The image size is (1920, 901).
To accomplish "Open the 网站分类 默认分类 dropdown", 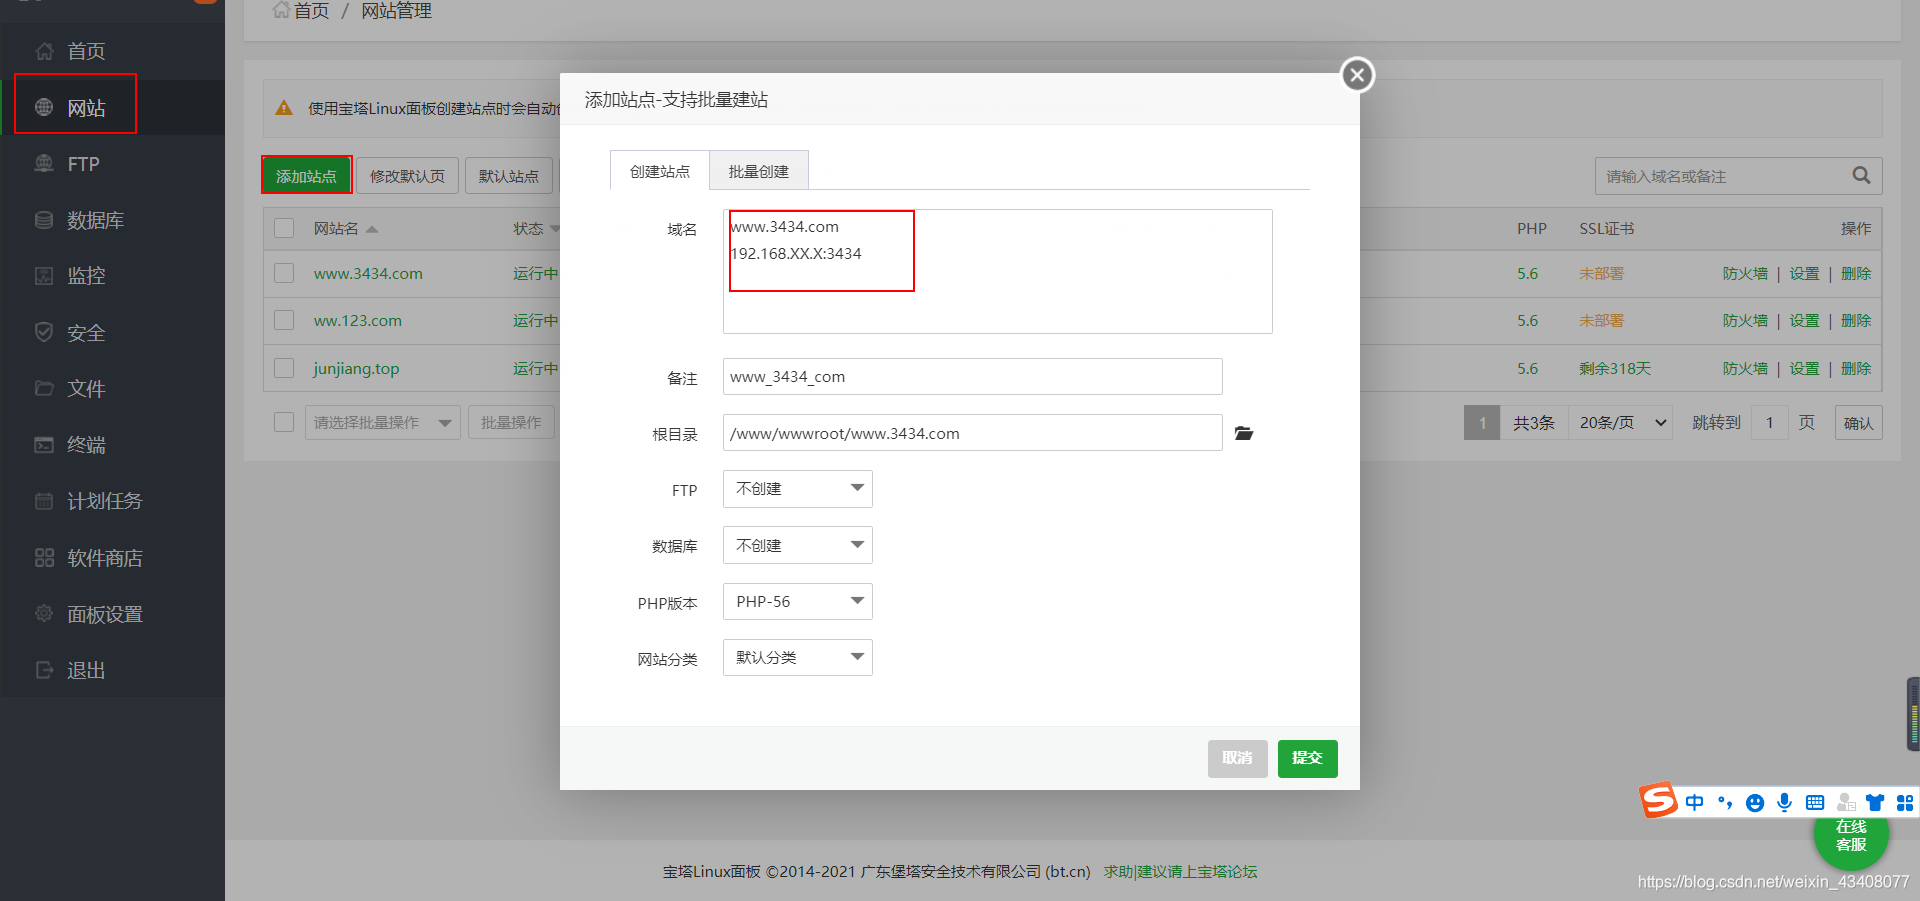I will pyautogui.click(x=798, y=658).
